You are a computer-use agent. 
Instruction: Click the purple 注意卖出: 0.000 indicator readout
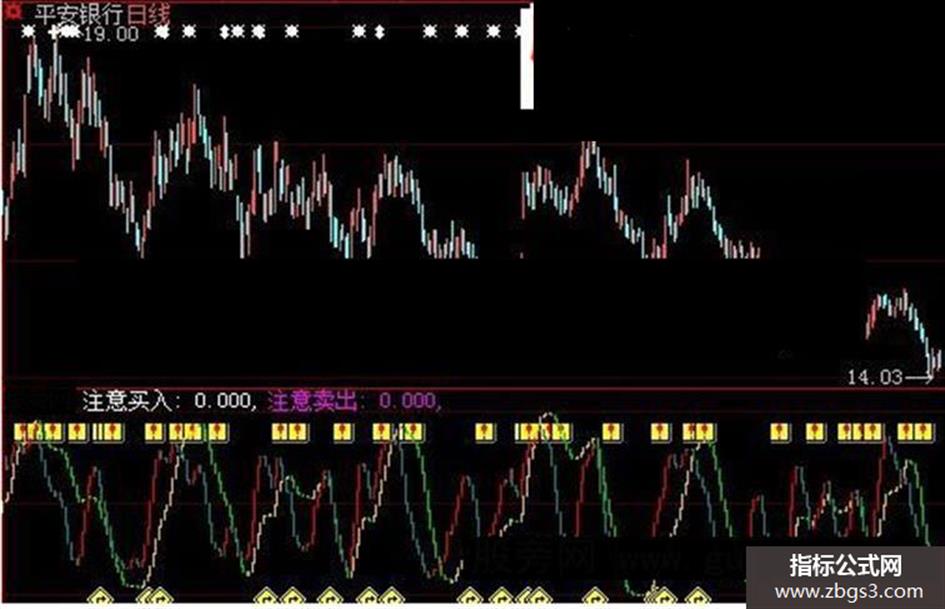(354, 401)
